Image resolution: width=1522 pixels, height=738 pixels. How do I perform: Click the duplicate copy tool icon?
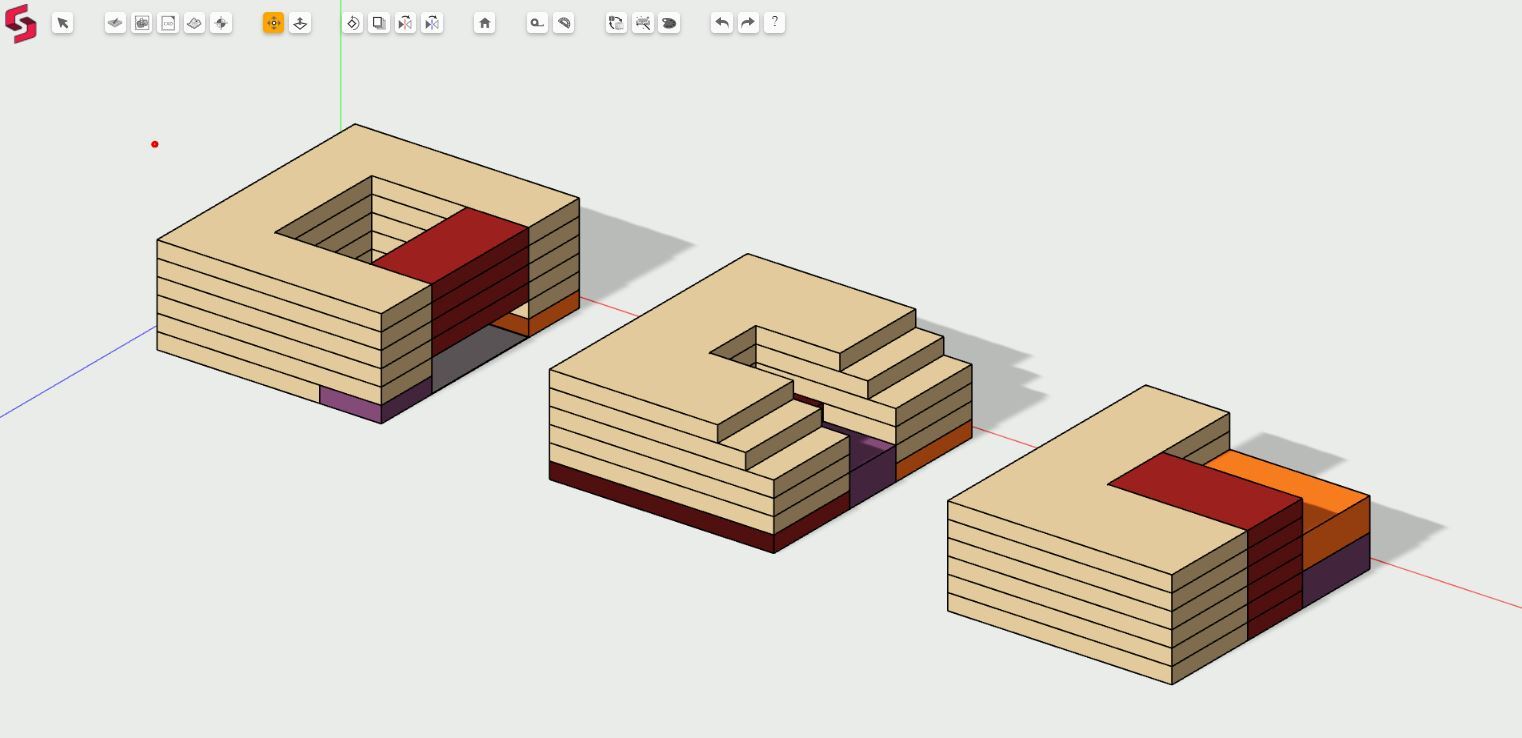(379, 22)
